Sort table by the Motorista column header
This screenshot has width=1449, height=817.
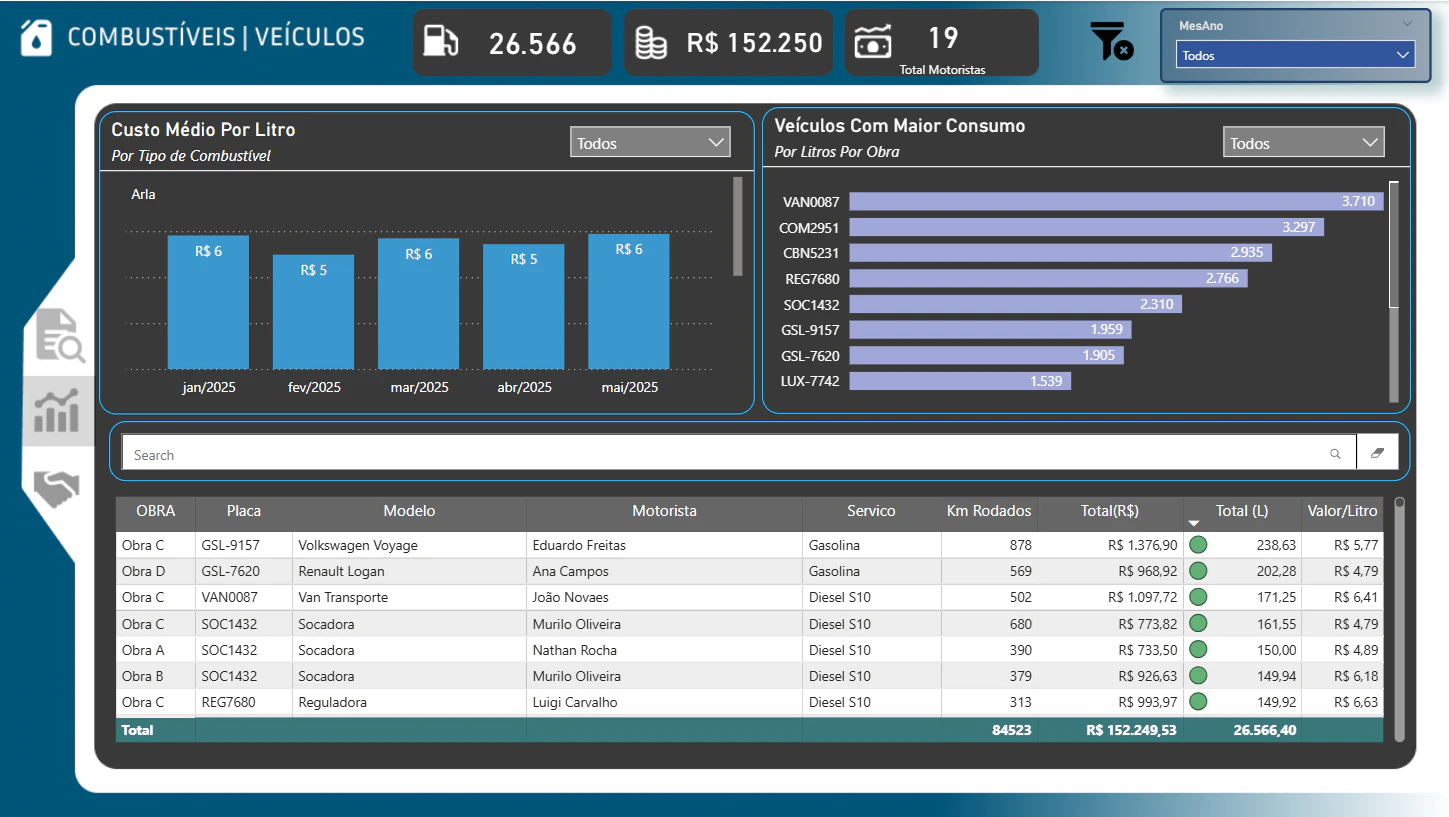pos(664,511)
